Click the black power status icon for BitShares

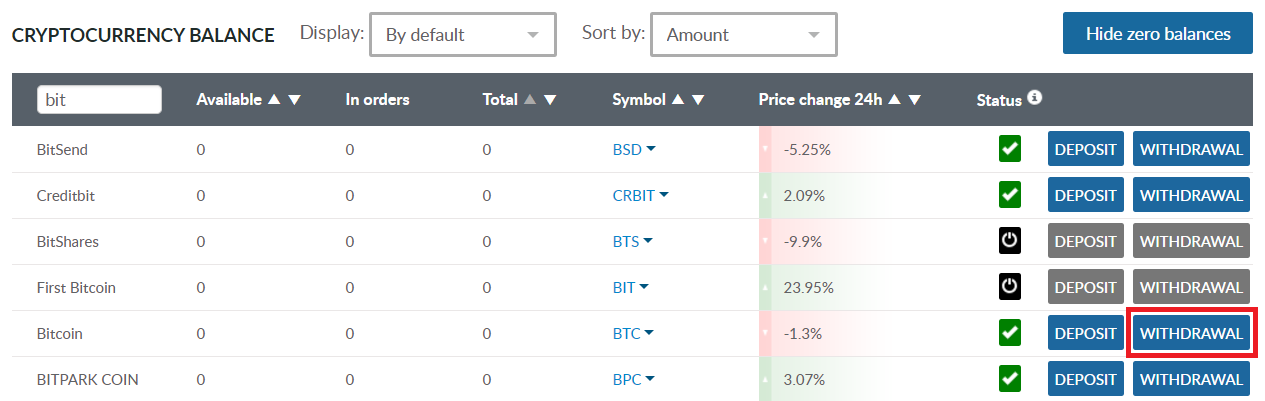pos(1010,242)
